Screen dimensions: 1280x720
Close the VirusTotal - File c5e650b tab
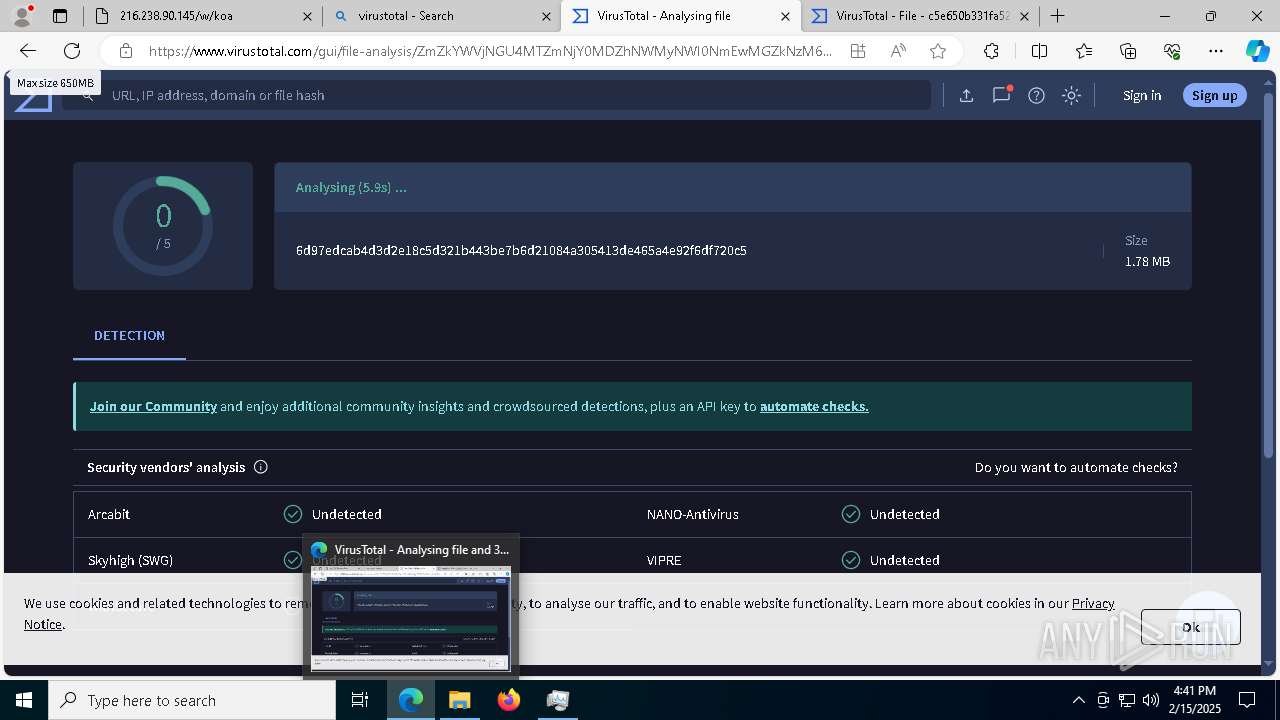[x=1024, y=16]
